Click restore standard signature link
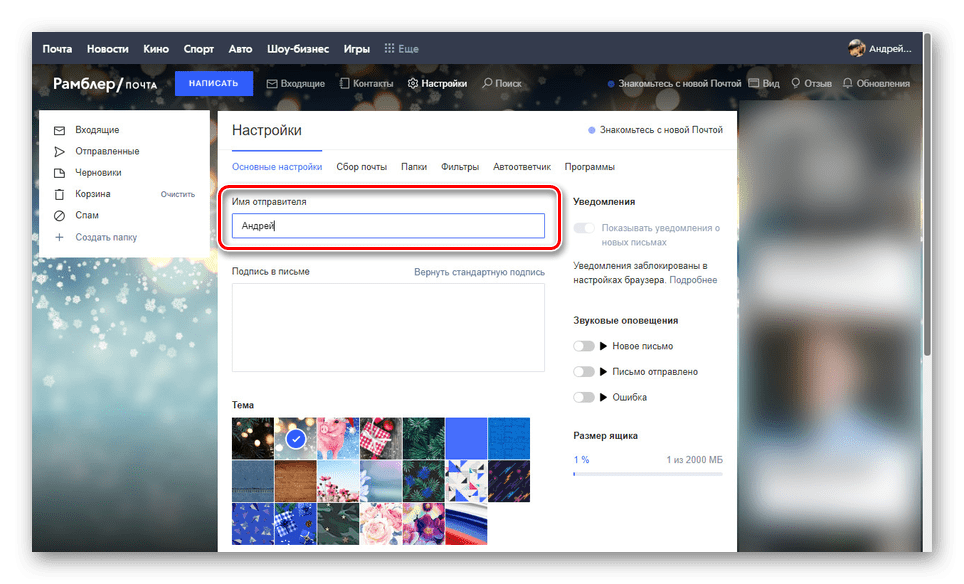 tap(479, 272)
